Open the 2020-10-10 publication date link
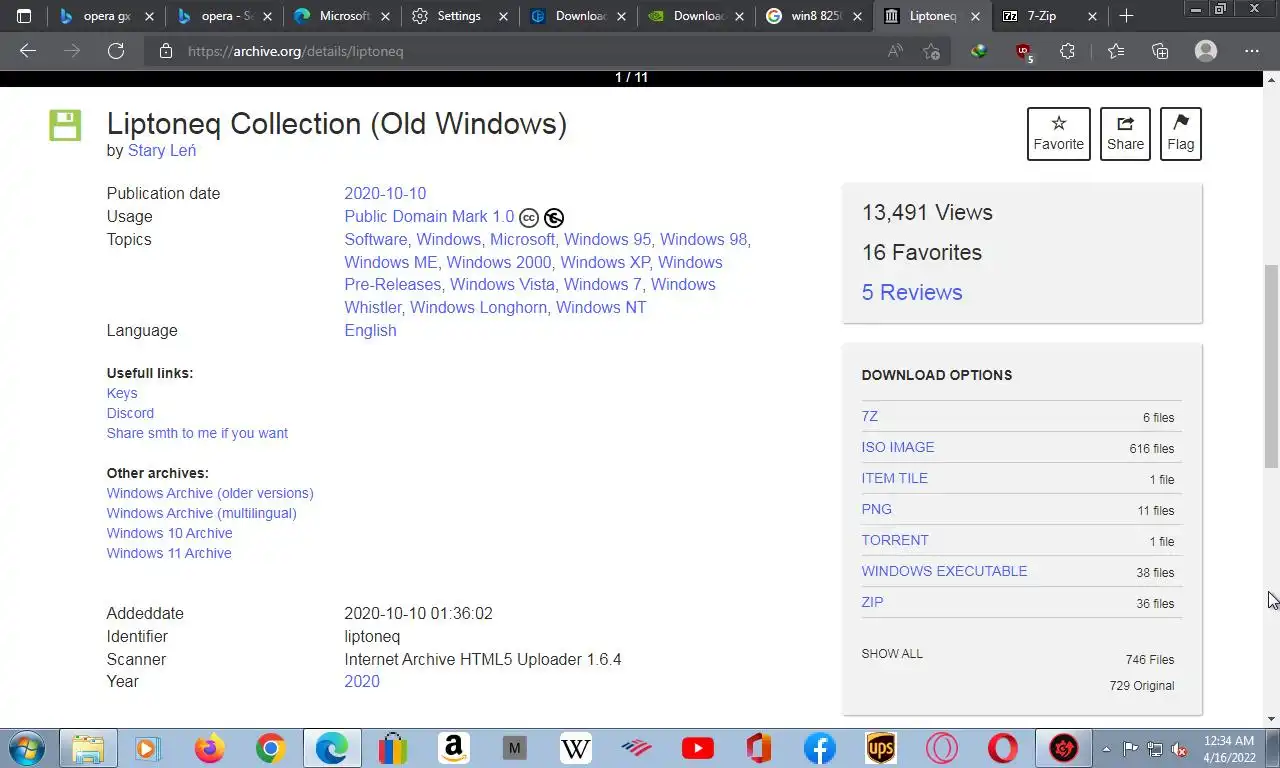The width and height of the screenshot is (1280, 768). coord(385,193)
